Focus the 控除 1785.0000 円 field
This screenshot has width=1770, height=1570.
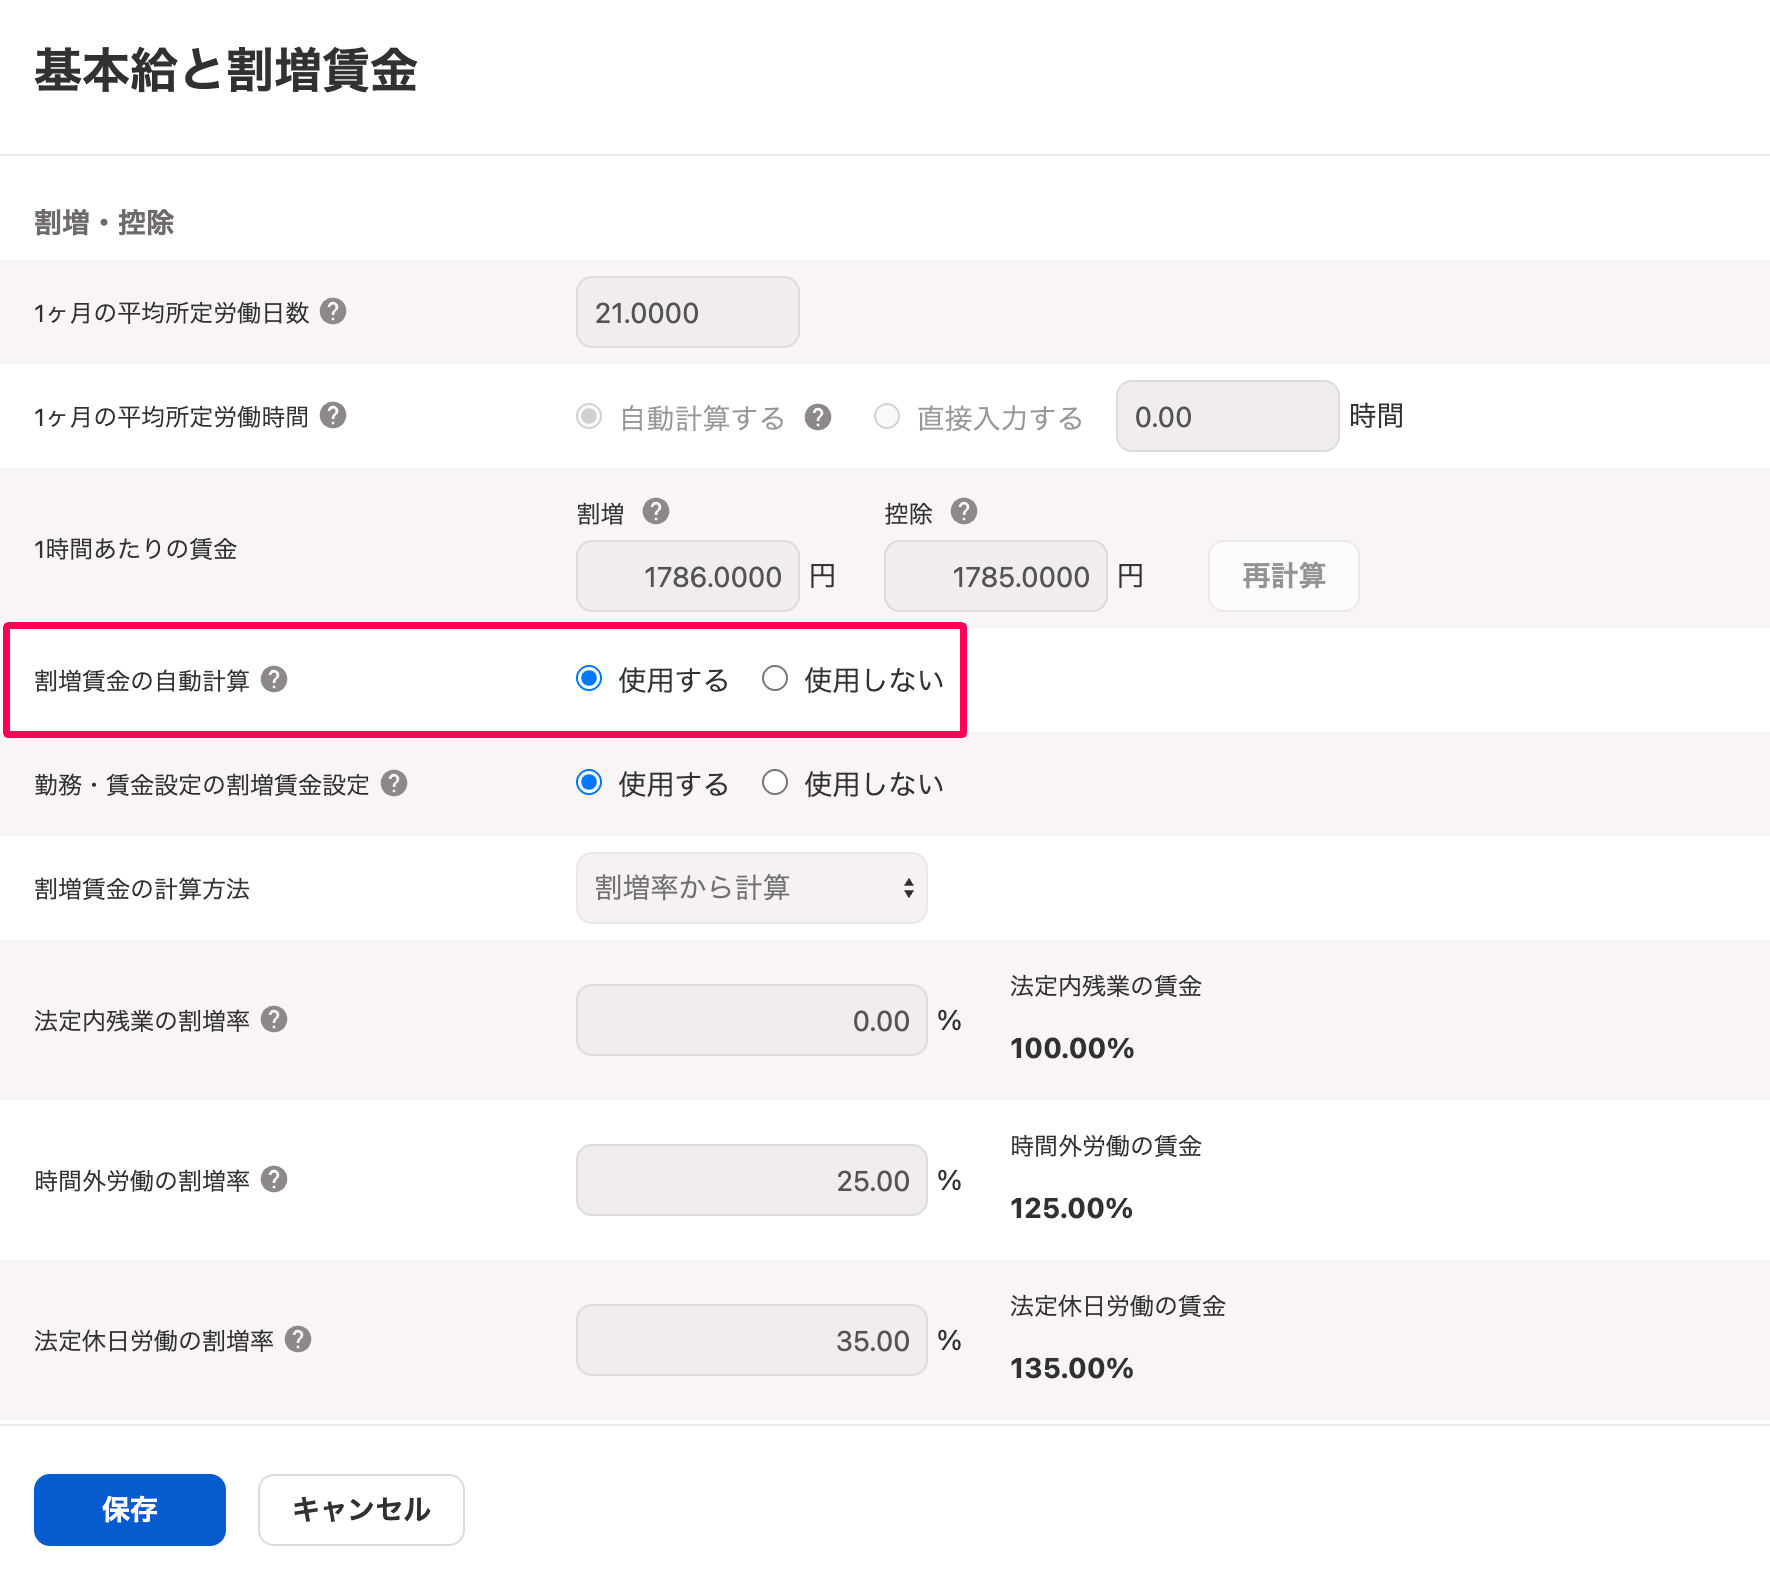pyautogui.click(x=996, y=576)
